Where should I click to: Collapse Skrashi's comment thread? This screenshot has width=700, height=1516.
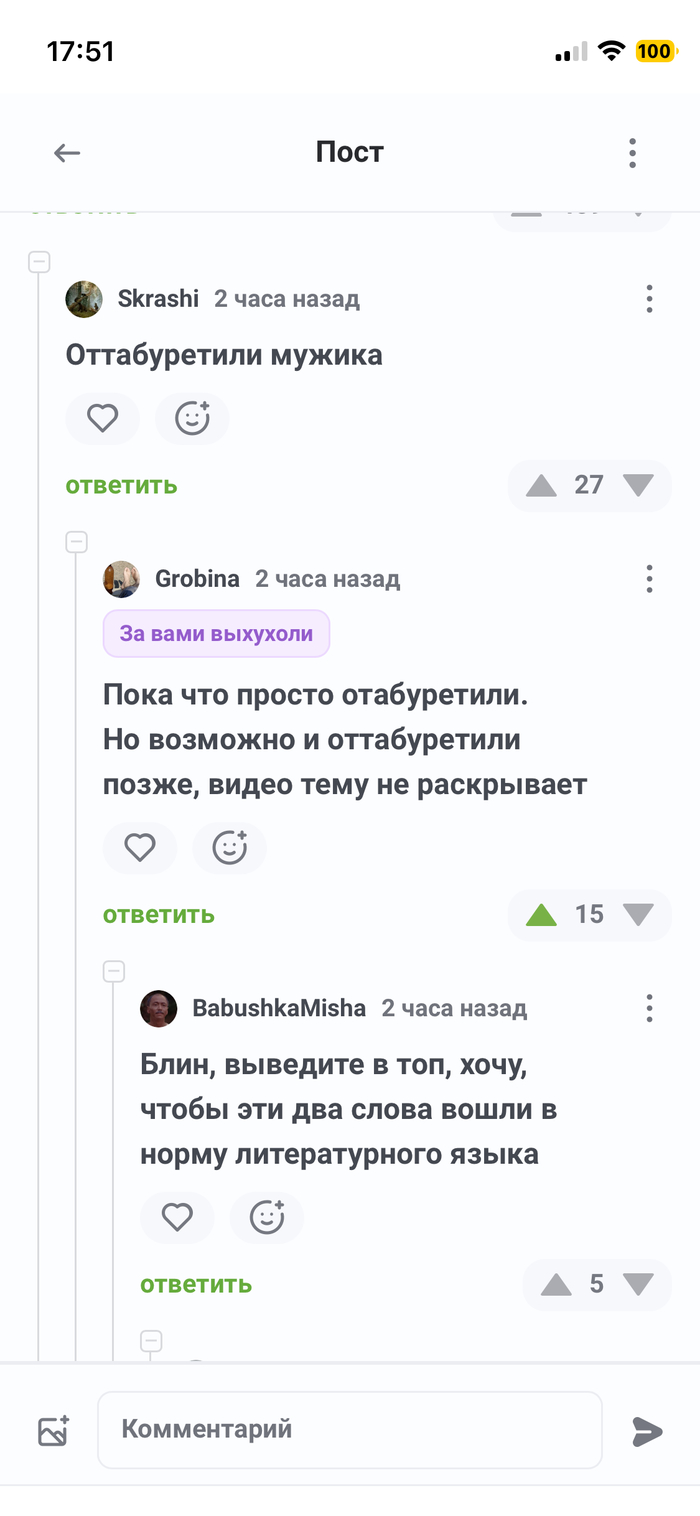pyautogui.click(x=40, y=261)
